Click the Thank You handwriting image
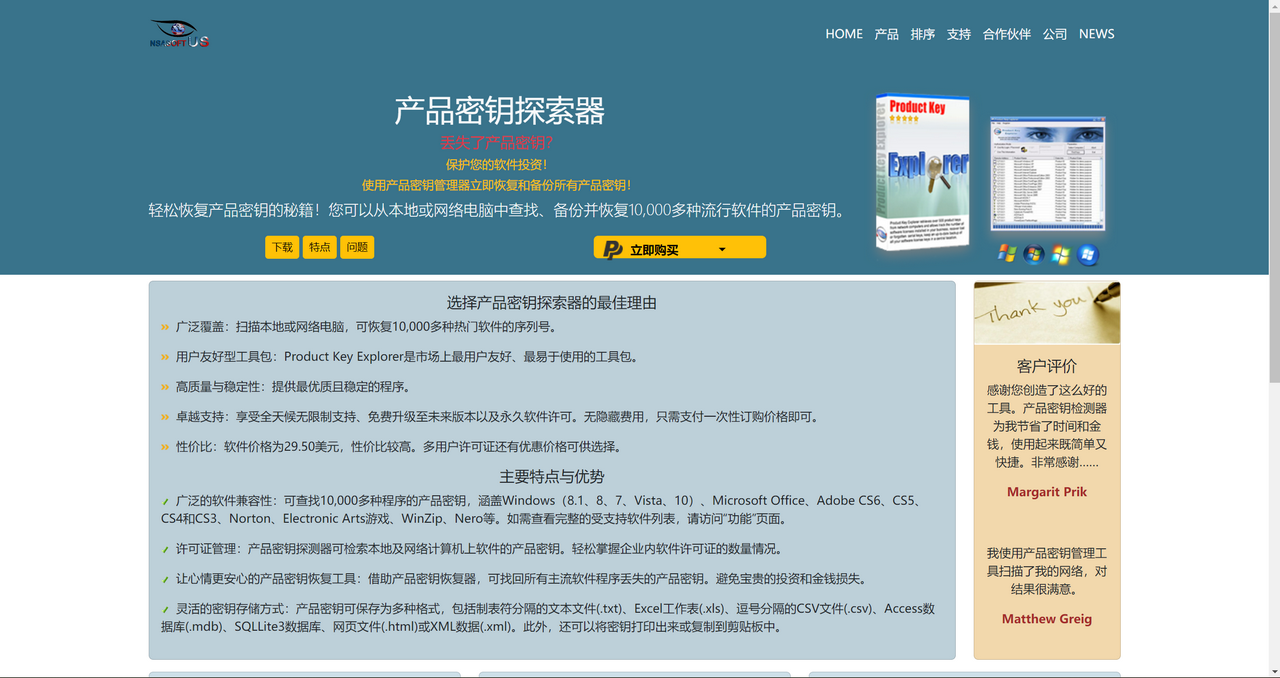 tap(1046, 313)
